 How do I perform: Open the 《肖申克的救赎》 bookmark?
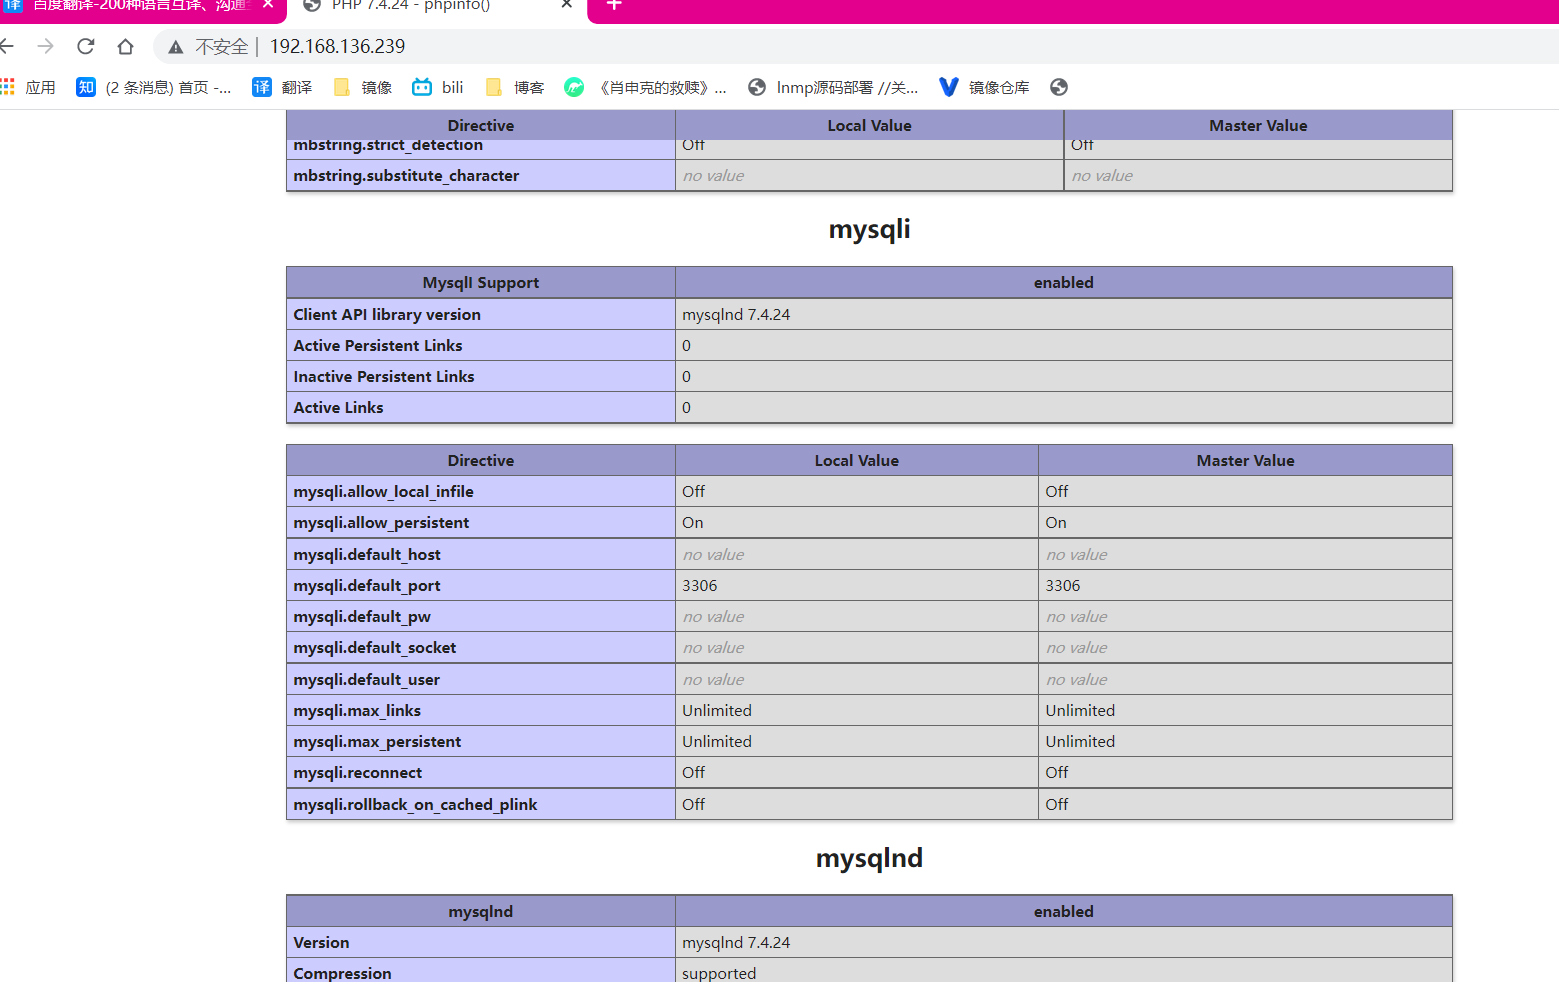[x=645, y=87]
